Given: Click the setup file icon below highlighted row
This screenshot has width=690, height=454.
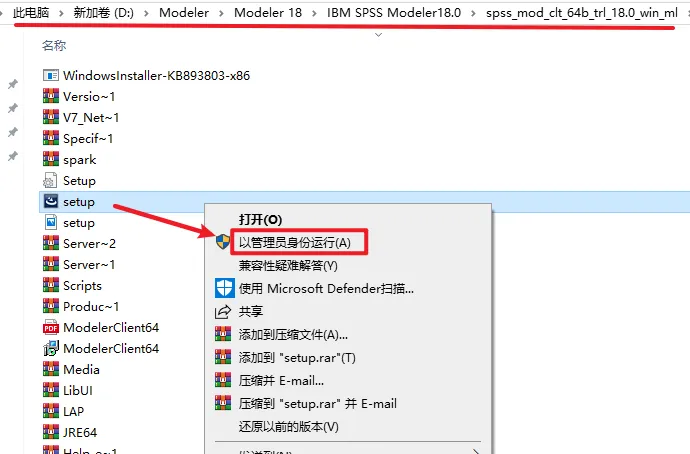Looking at the screenshot, I should [x=51, y=222].
